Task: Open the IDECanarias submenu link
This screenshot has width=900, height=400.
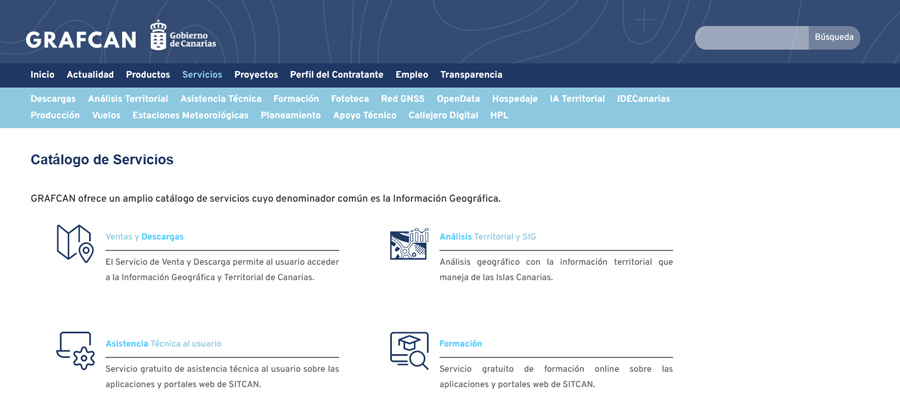Action: pos(643,99)
